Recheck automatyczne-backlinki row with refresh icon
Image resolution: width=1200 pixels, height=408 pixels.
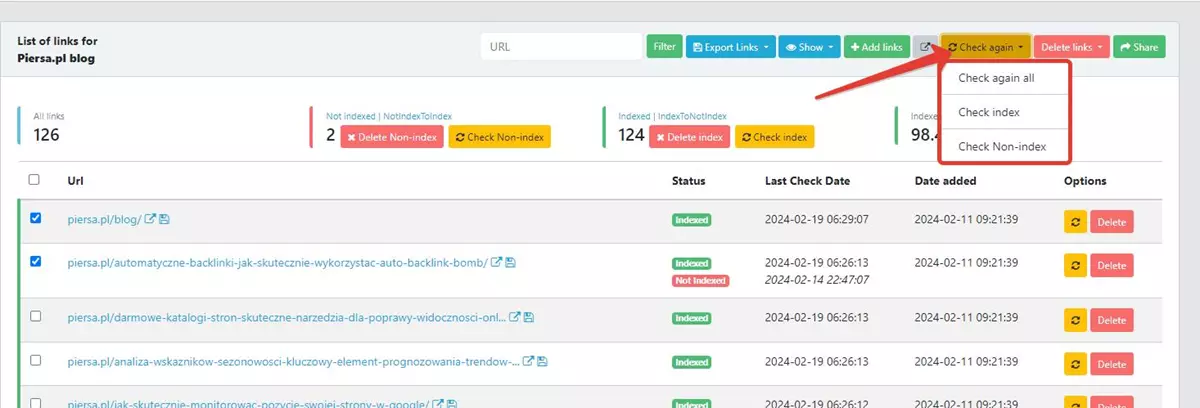click(1075, 266)
